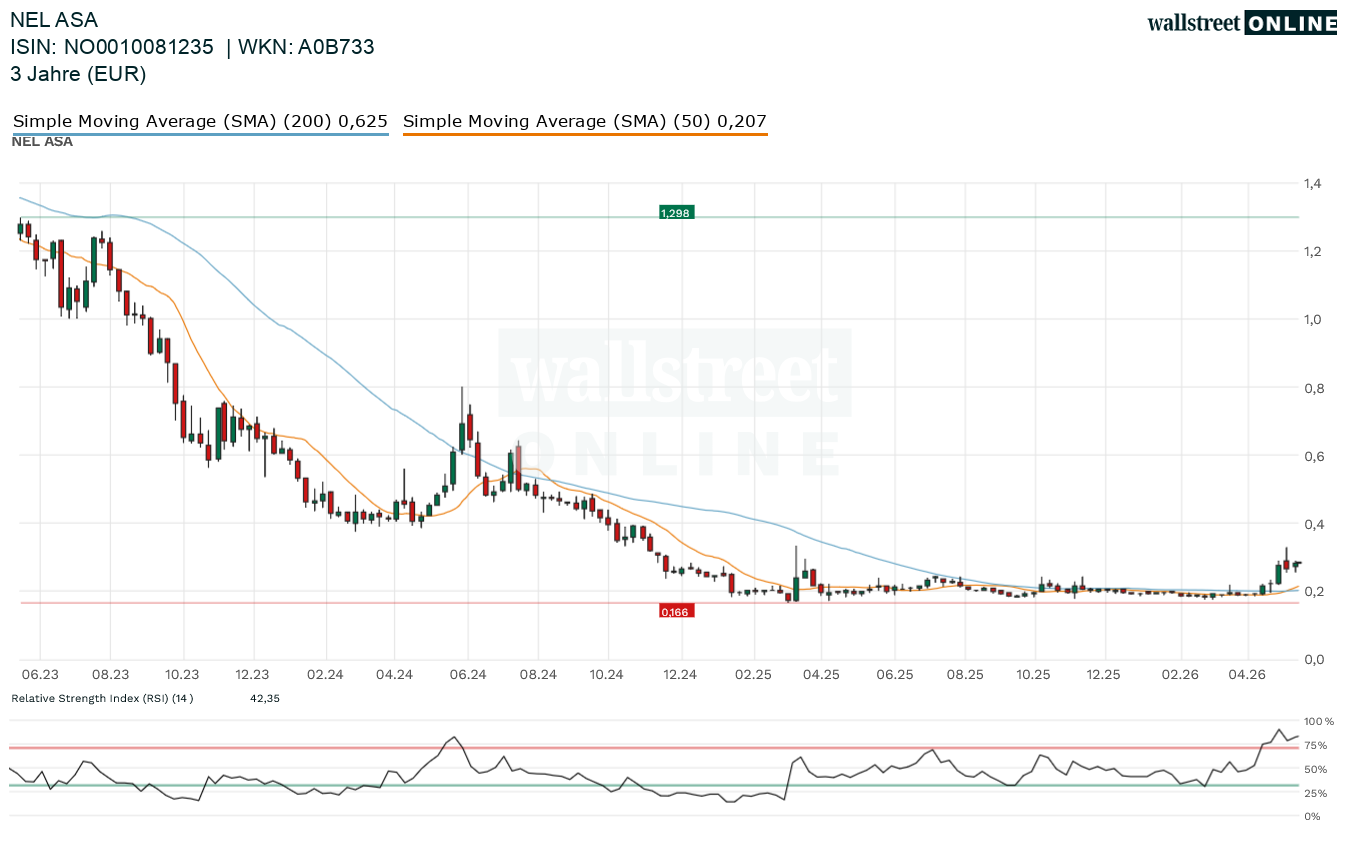1349x843 pixels.
Task: Click the wallstreet ONLINE logo
Action: (1242, 23)
